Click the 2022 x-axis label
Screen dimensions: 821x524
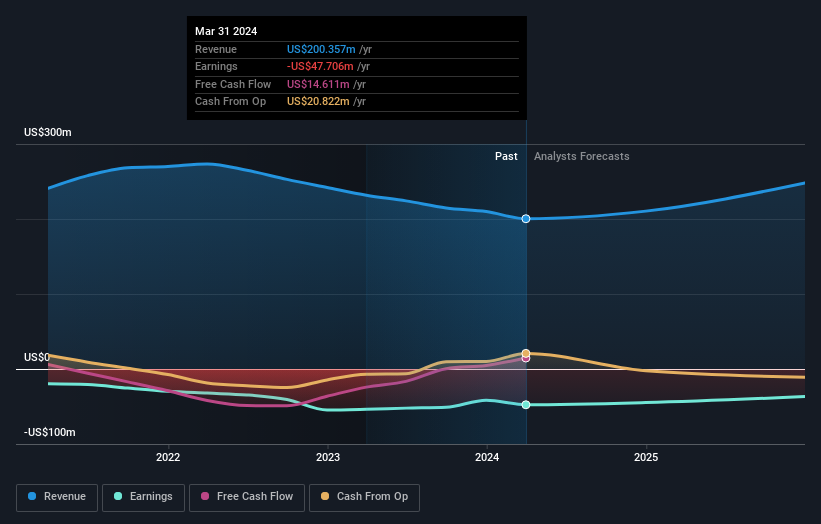coord(168,458)
